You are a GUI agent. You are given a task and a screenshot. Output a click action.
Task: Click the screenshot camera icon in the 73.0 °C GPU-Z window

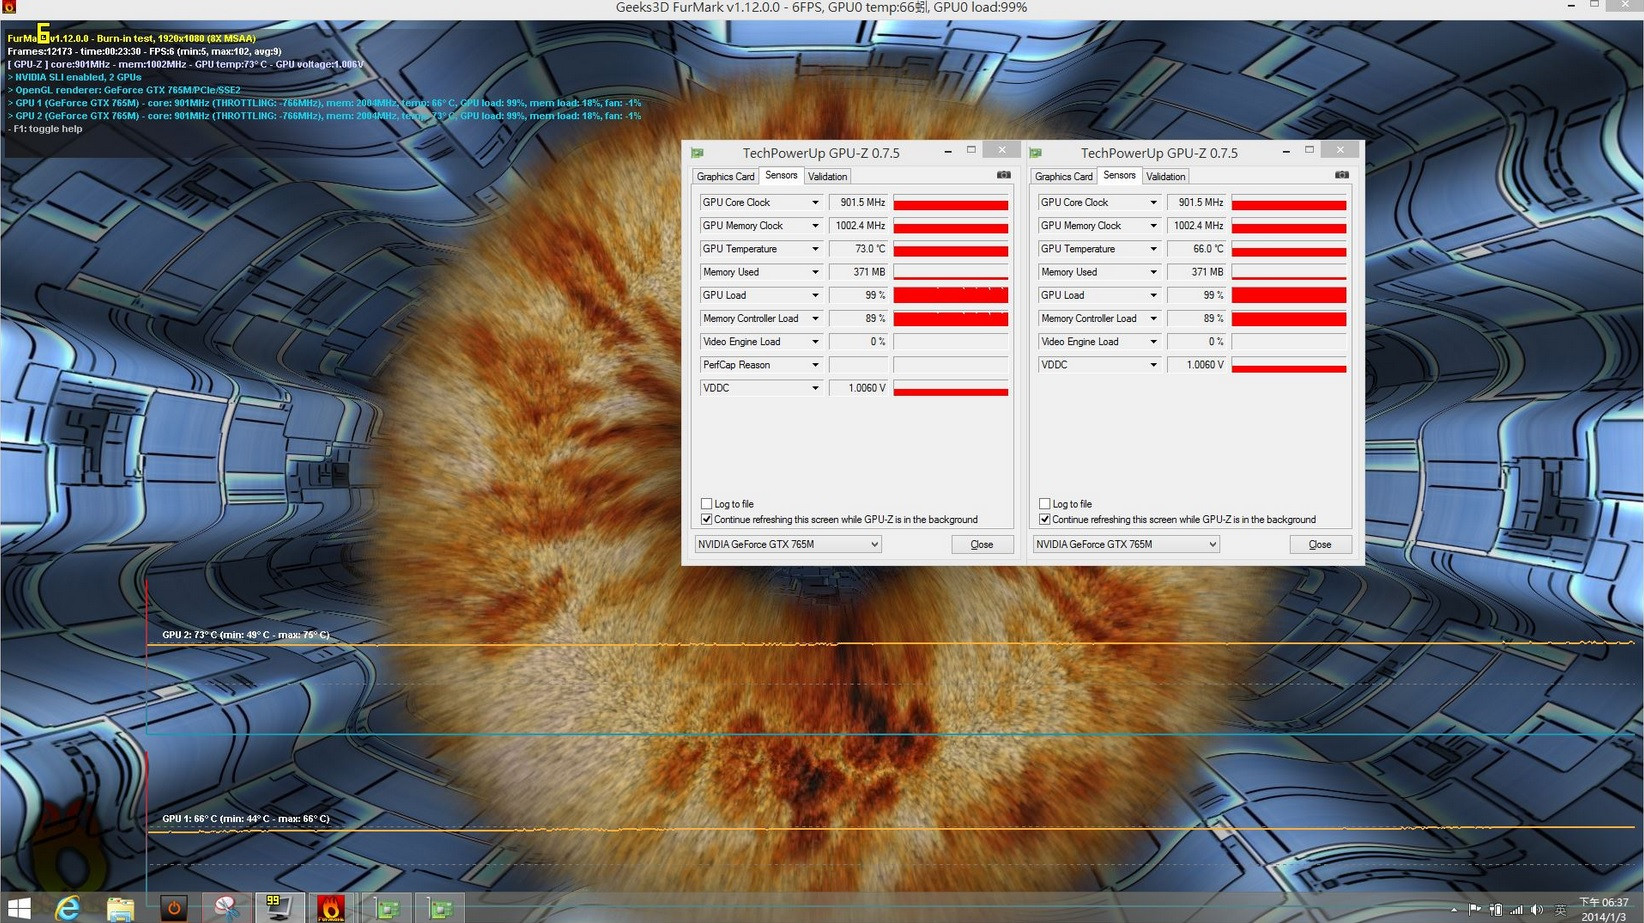[1003, 175]
